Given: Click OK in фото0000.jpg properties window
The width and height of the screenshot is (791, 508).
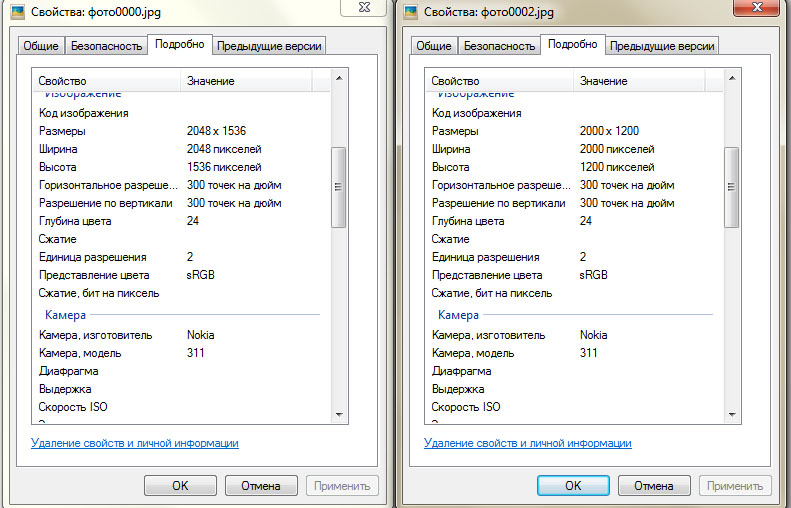Looking at the screenshot, I should tap(180, 485).
